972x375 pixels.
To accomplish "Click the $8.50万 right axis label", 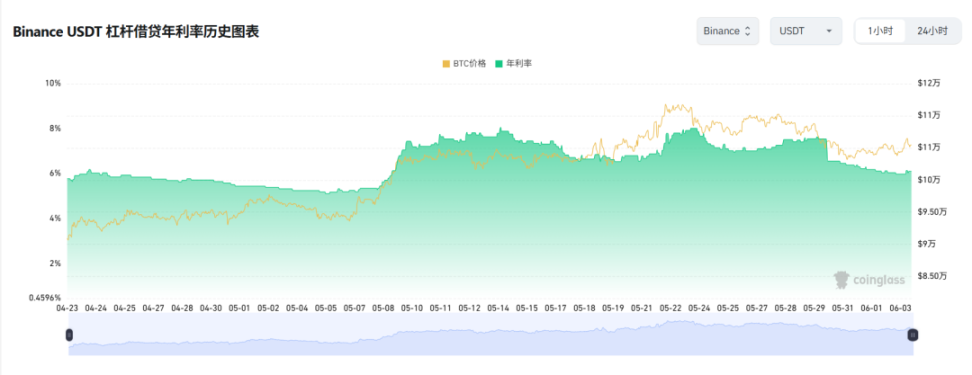I will 933,276.
